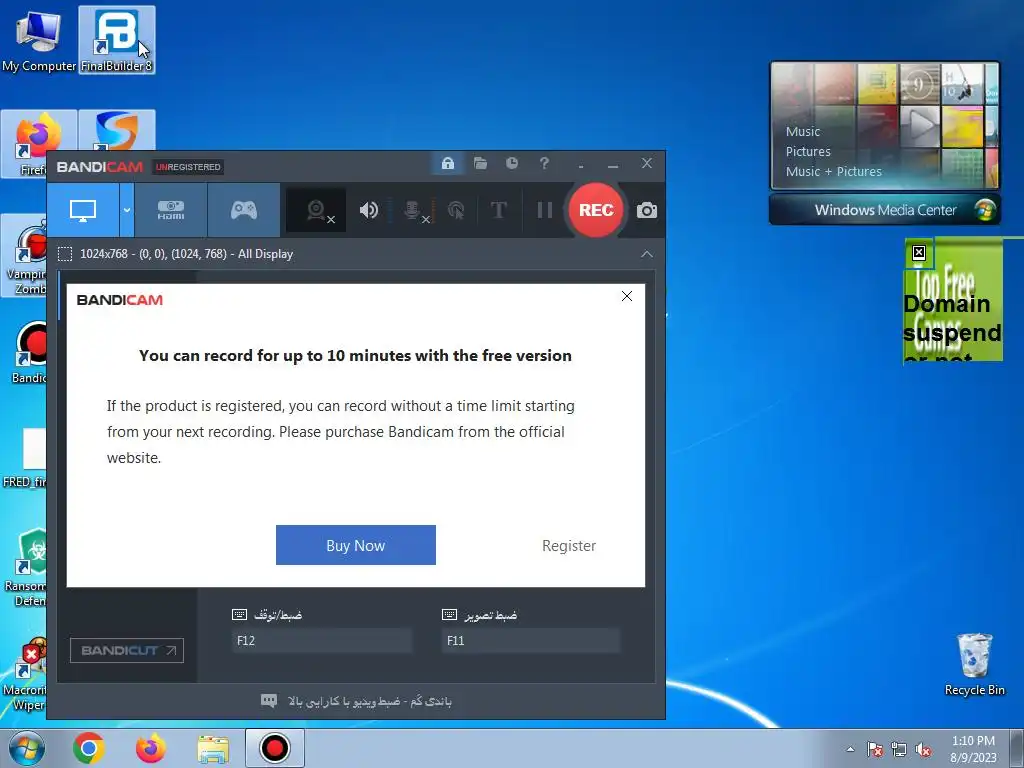Viewport: 1024px width, 768px height.
Task: Select Bandicam screen recording mode
Action: (x=83, y=210)
